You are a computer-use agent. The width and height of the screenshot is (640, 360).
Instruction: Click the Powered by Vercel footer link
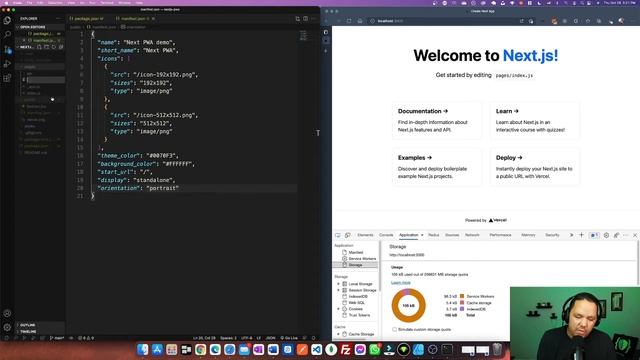[x=486, y=220]
